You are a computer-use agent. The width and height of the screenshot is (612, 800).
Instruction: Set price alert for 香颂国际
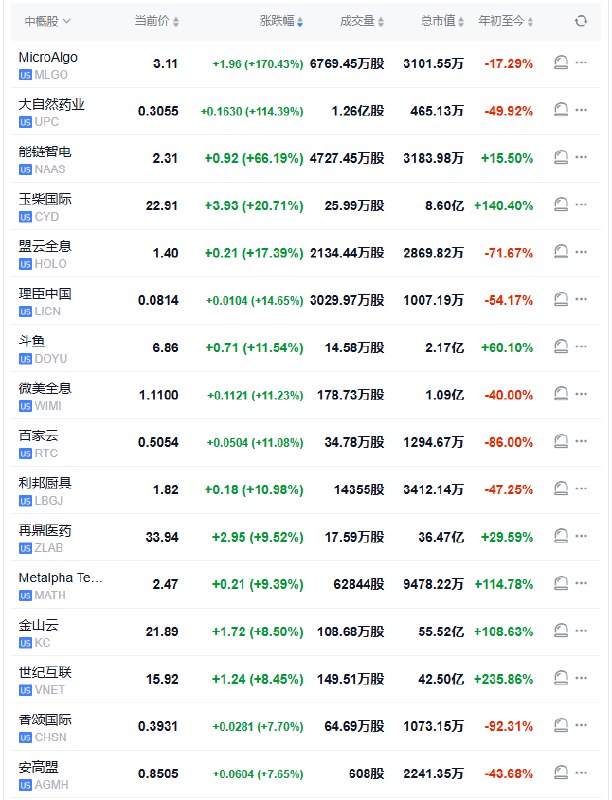coord(560,725)
